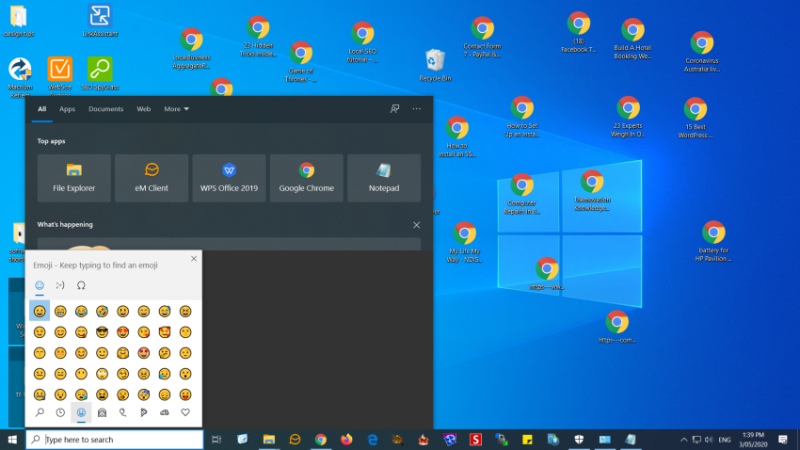Open the Windows Start menu
This screenshot has width=800, height=450.
[12, 439]
